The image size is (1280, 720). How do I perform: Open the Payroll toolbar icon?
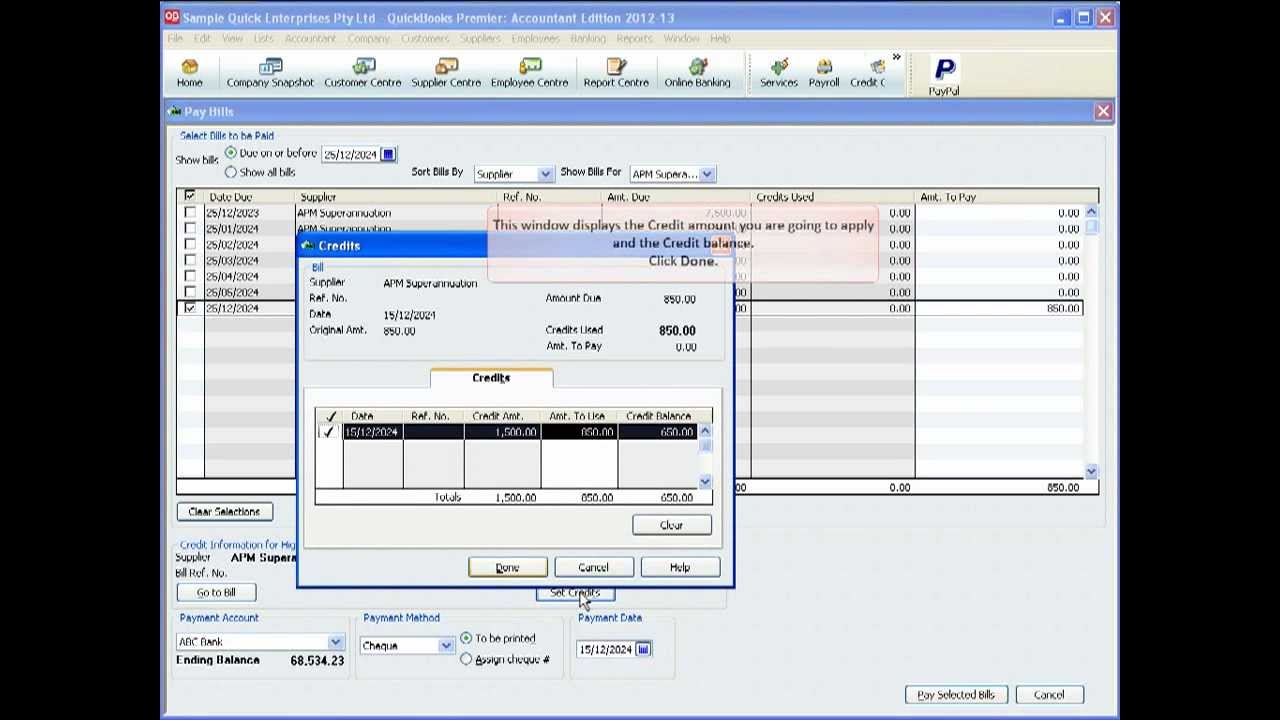824,73
